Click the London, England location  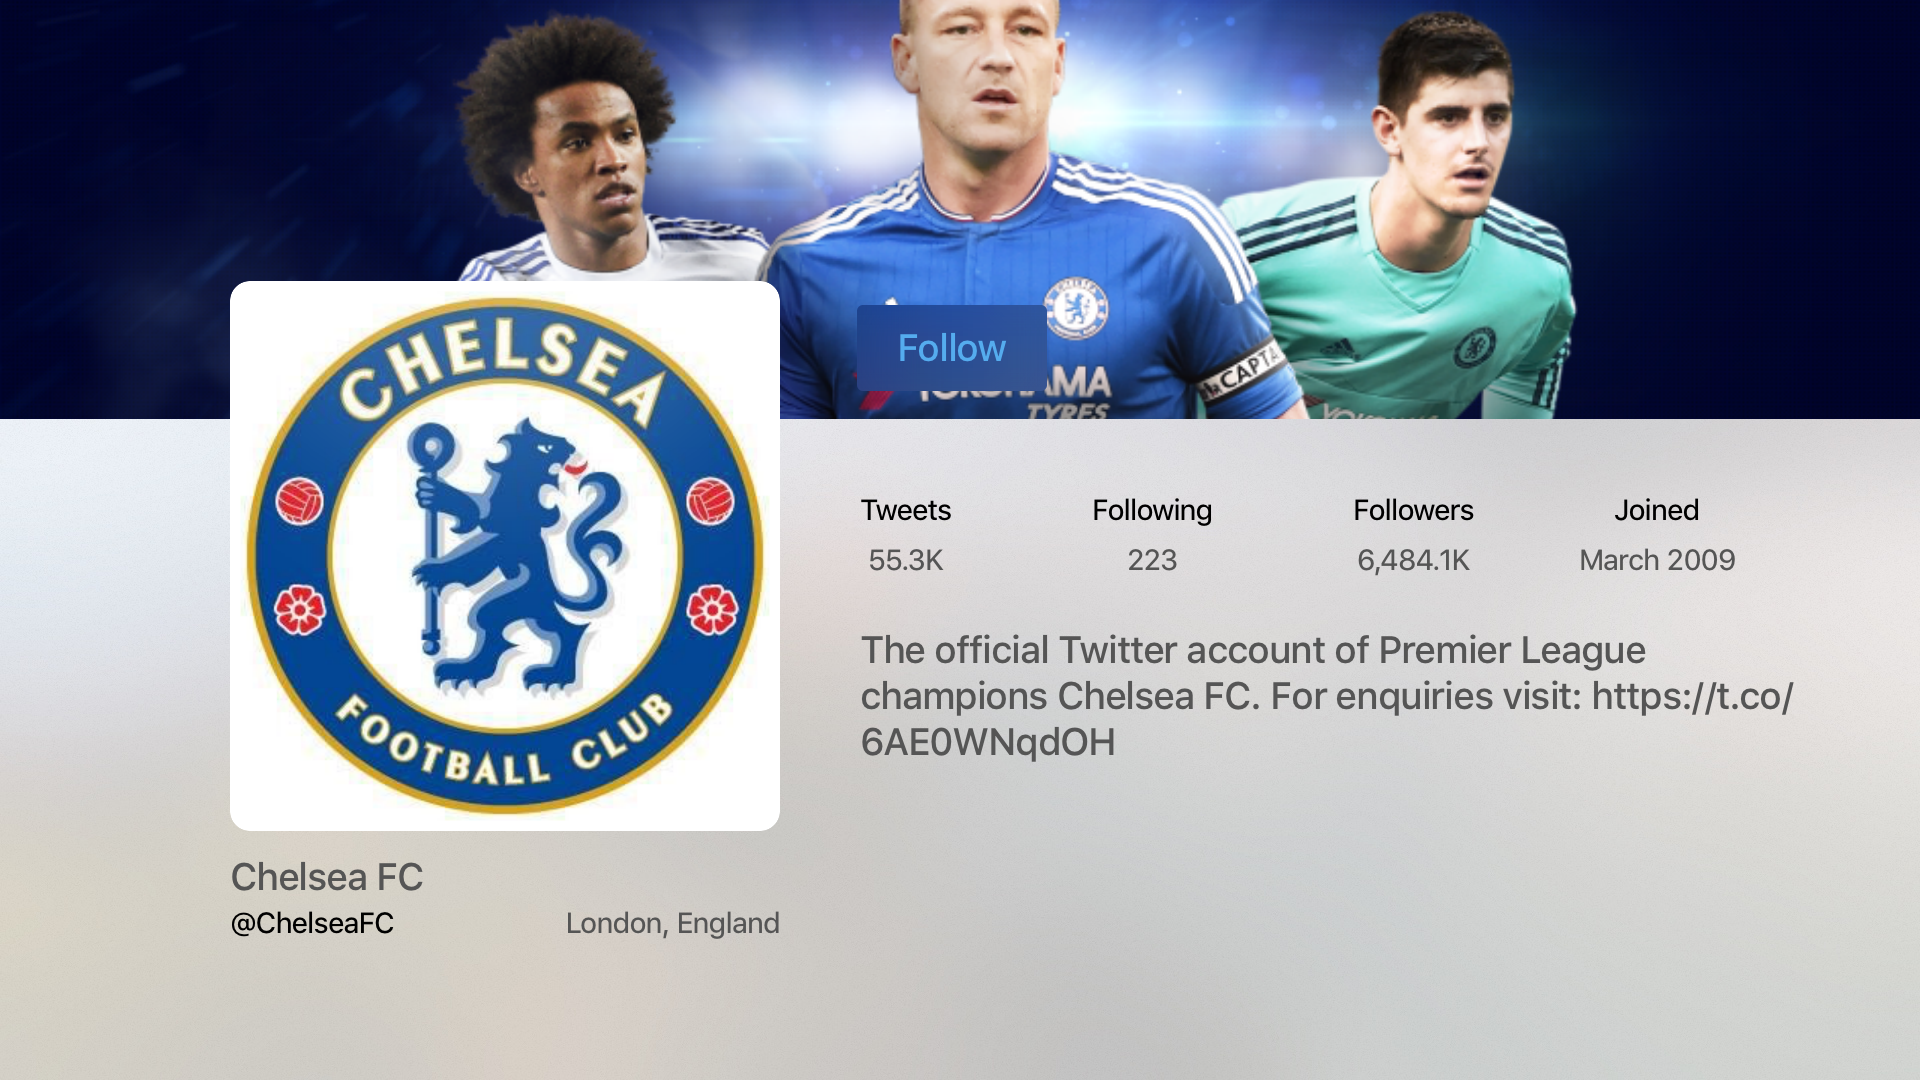click(672, 923)
